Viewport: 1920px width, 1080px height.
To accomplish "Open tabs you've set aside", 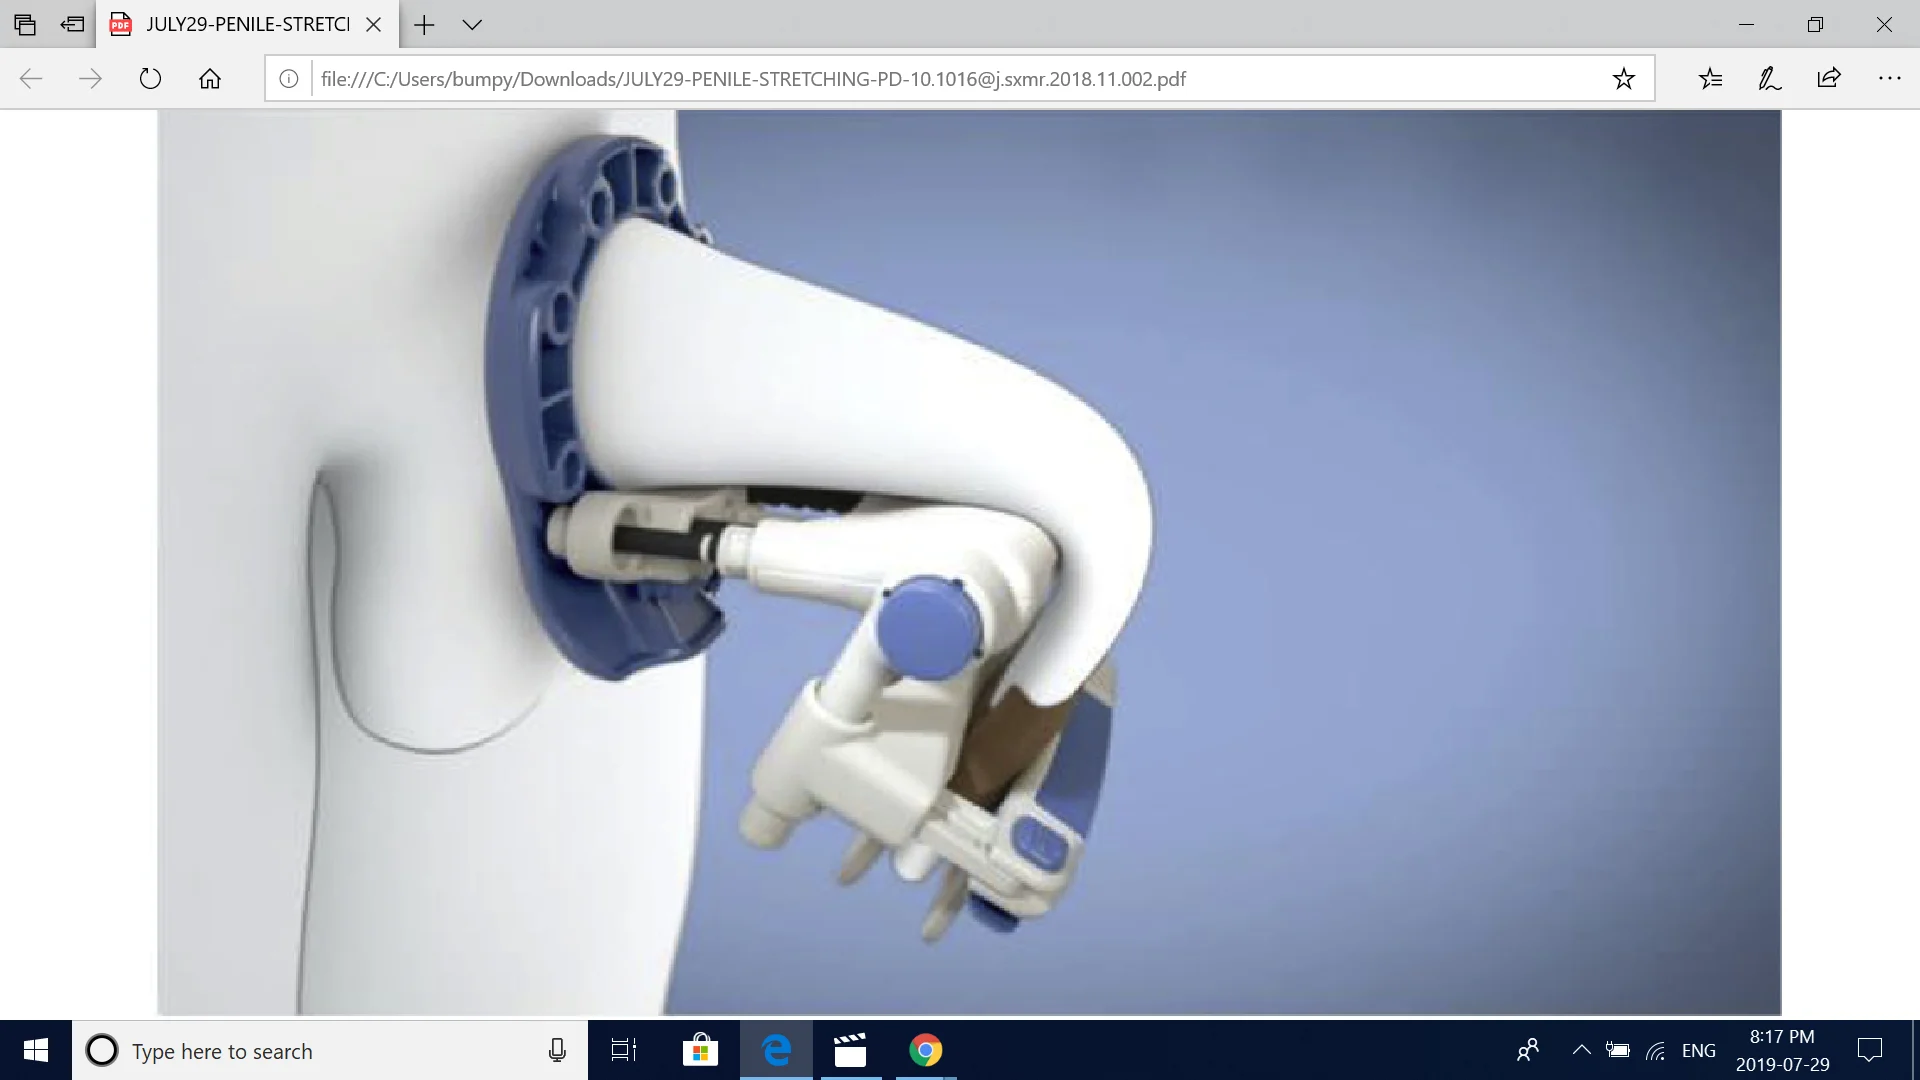I will coord(25,24).
